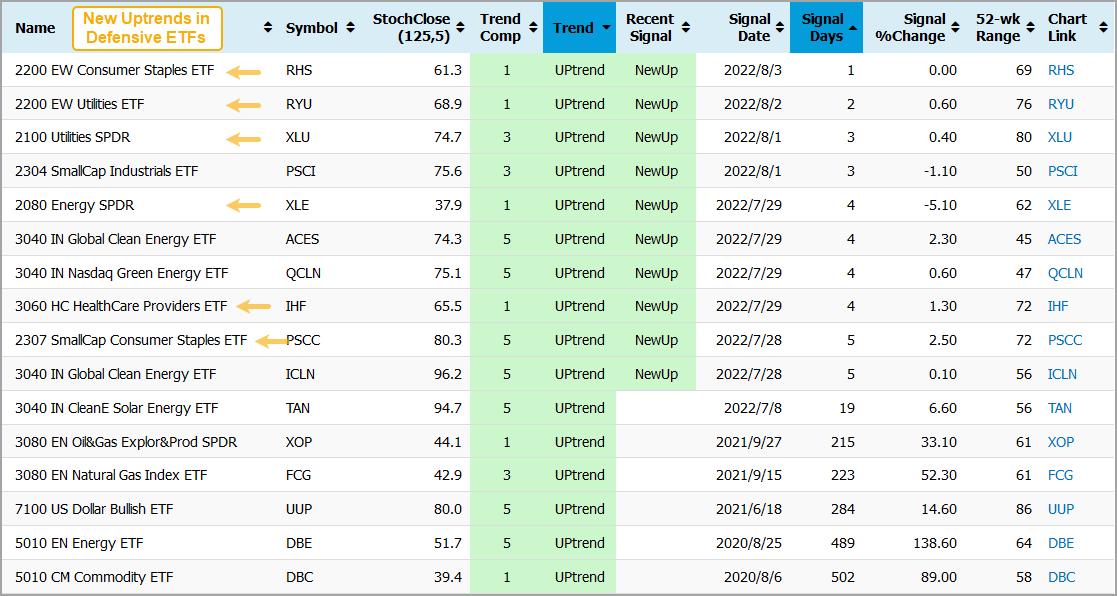The height and width of the screenshot is (596, 1117).
Task: Click sort arrows beside Signal Date header
Action: 780,28
